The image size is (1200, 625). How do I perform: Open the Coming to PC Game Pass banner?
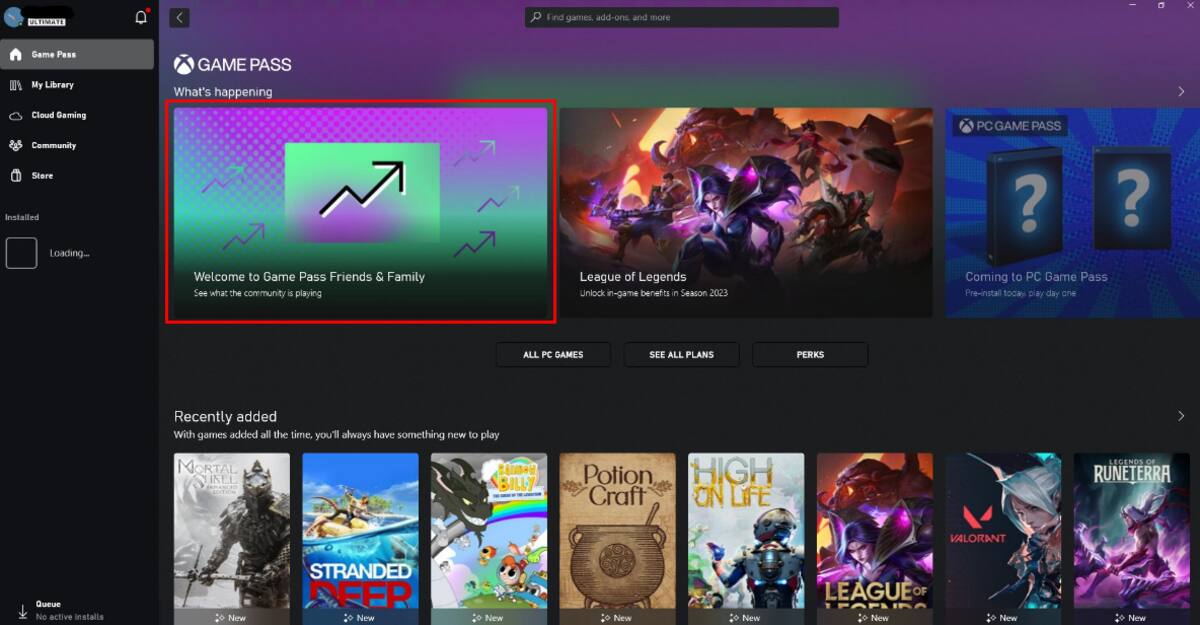pos(1073,212)
